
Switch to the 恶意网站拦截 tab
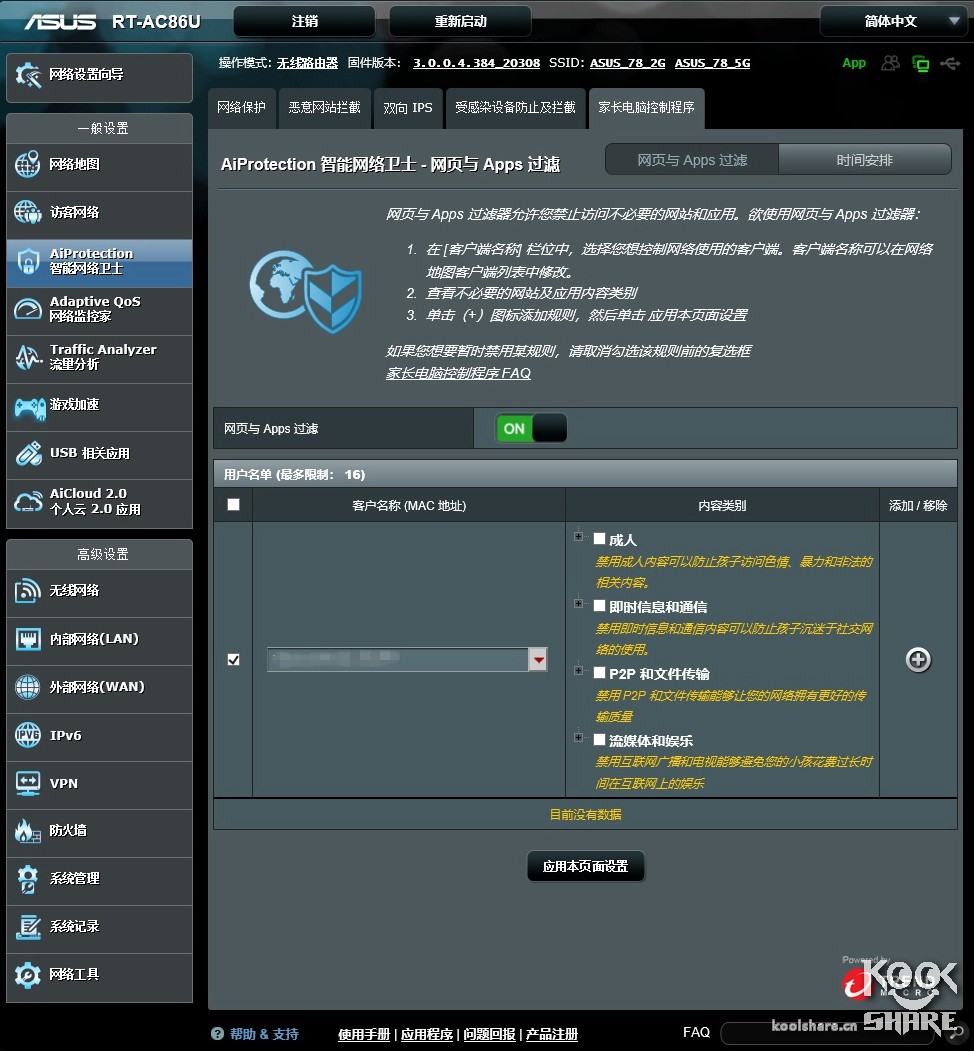[x=324, y=108]
